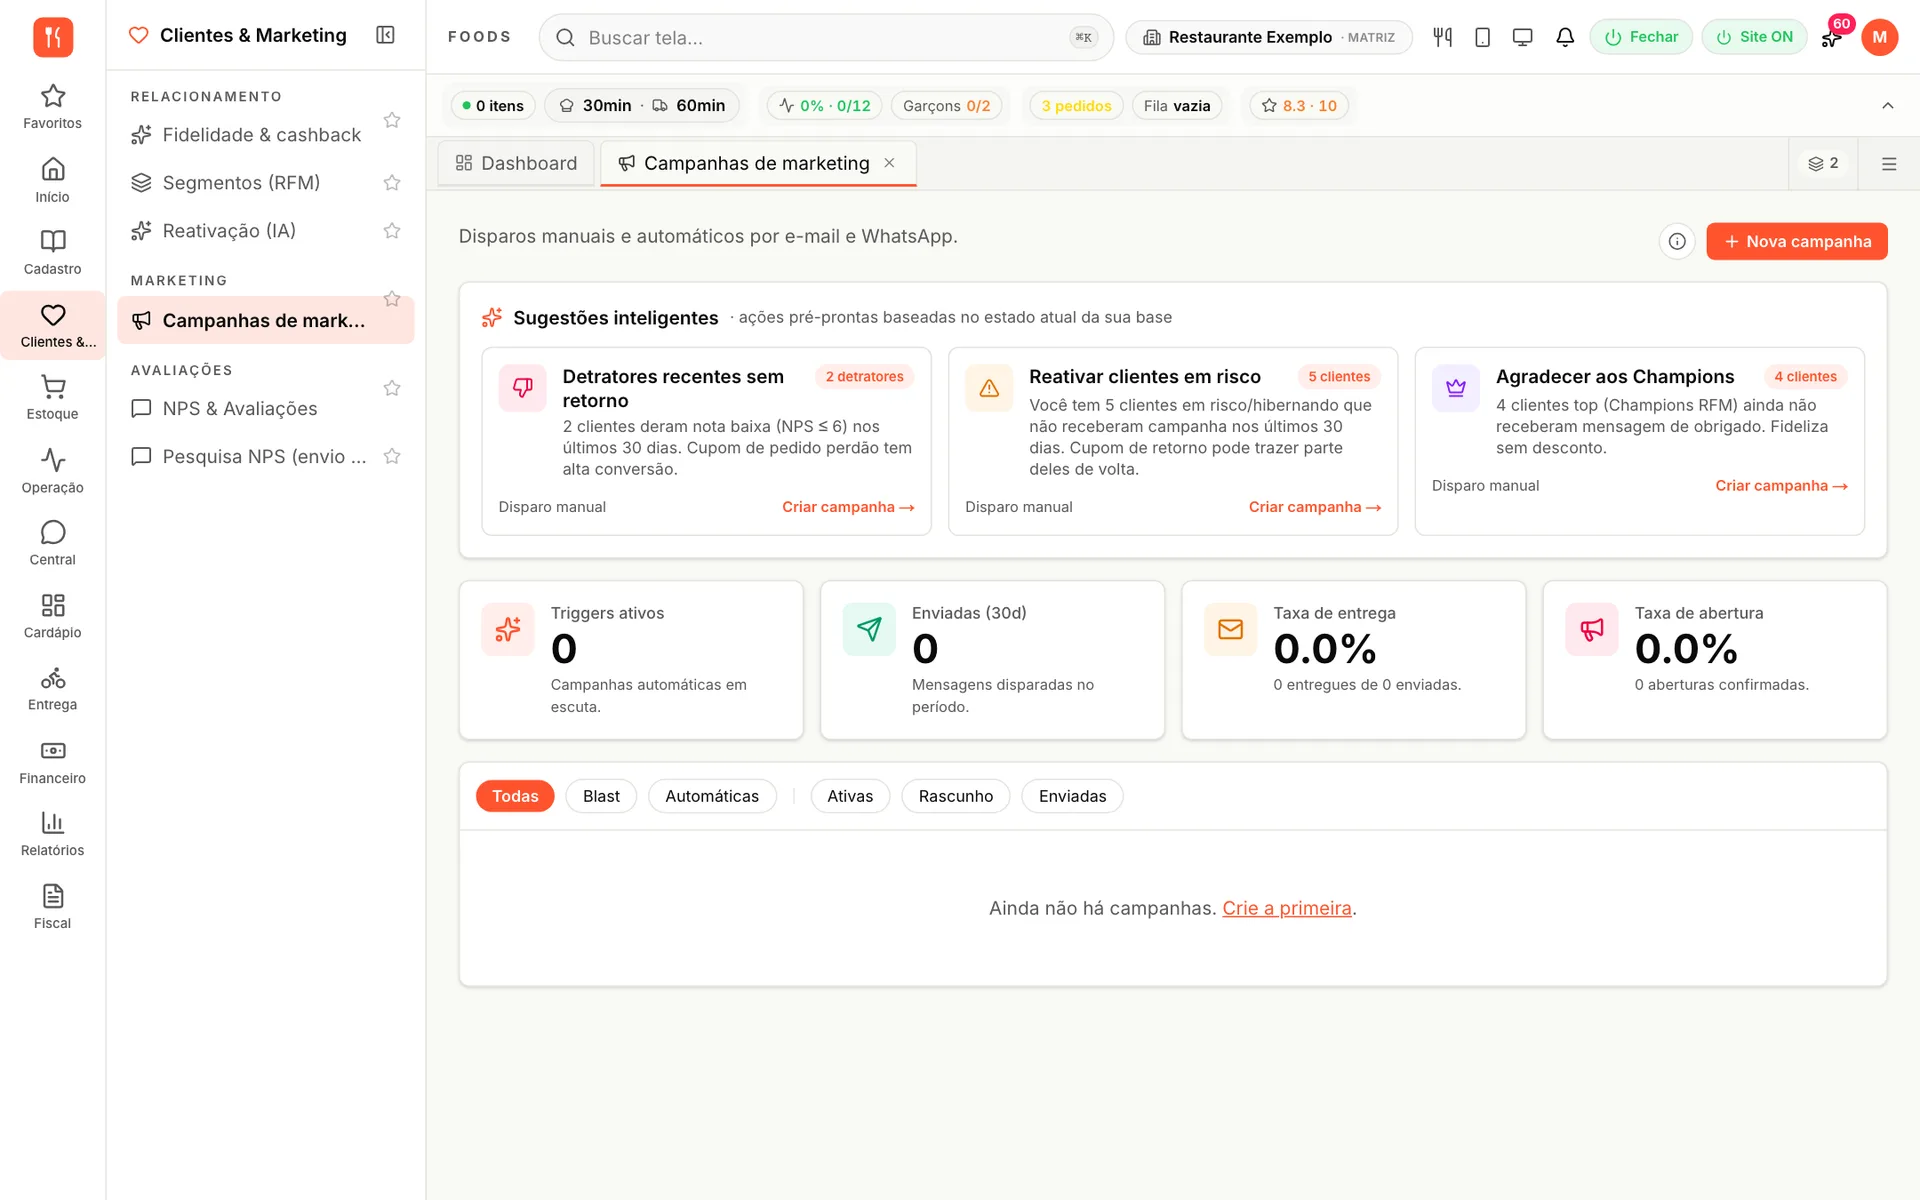Collapse the status bar chevron
1920x1200 pixels.
click(1887, 105)
